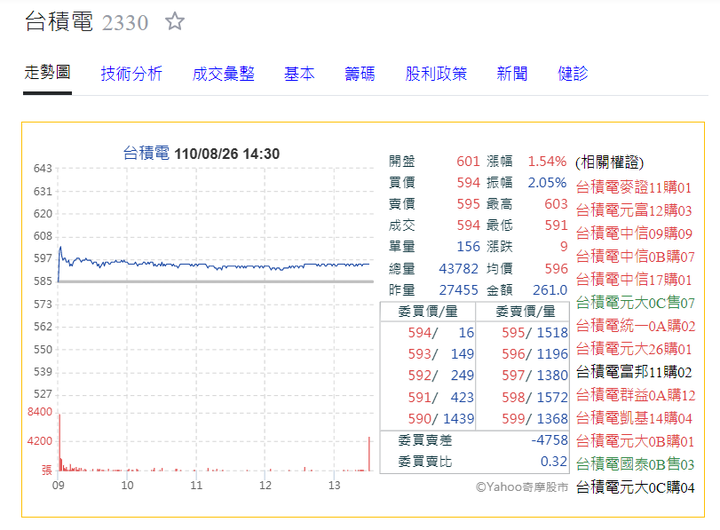This screenshot has width=720, height=530.
Task: Click ask row 596/ 1196
Action: [x=534, y=354]
